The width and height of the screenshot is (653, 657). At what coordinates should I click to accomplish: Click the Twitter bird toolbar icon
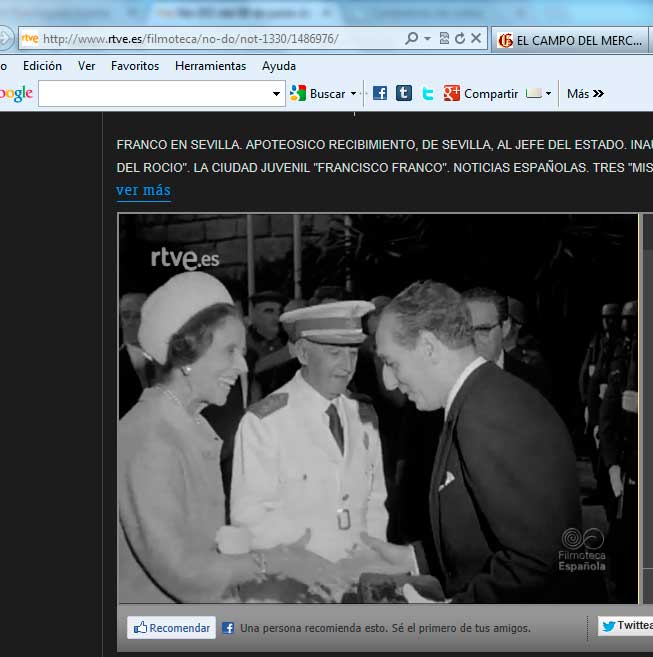(427, 93)
